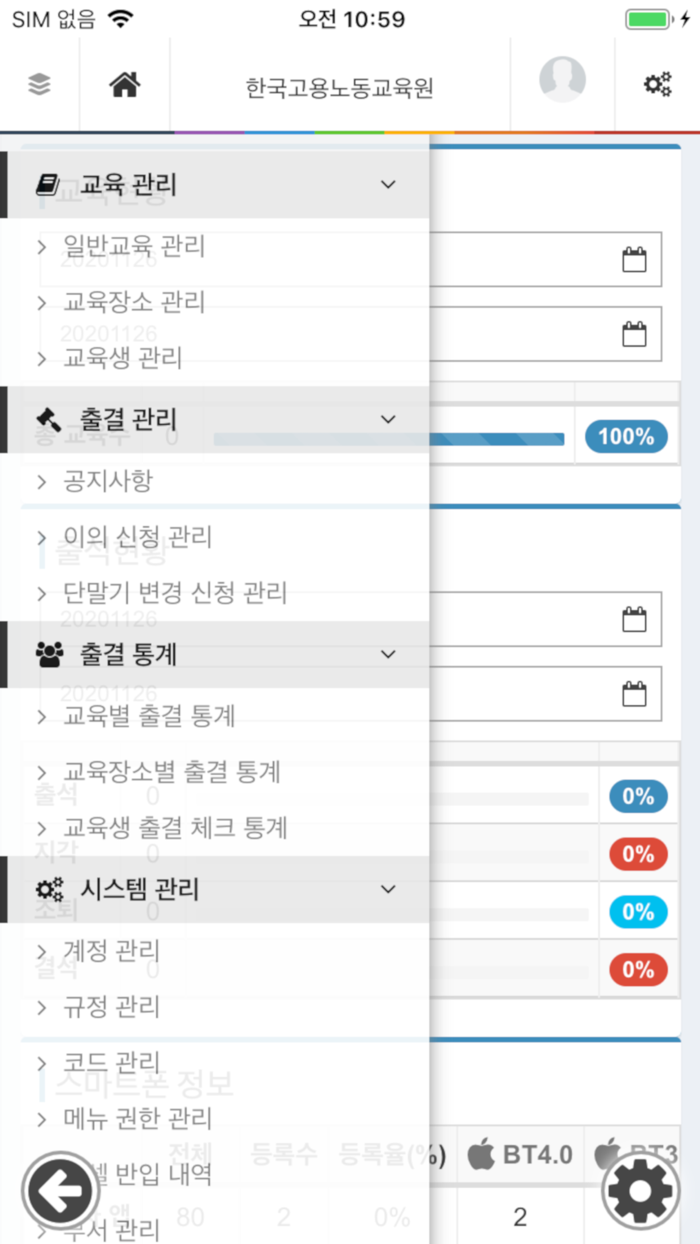700x1244 pixels.
Task: Collapse the 시스템 관리 section chevron
Action: tap(388, 889)
